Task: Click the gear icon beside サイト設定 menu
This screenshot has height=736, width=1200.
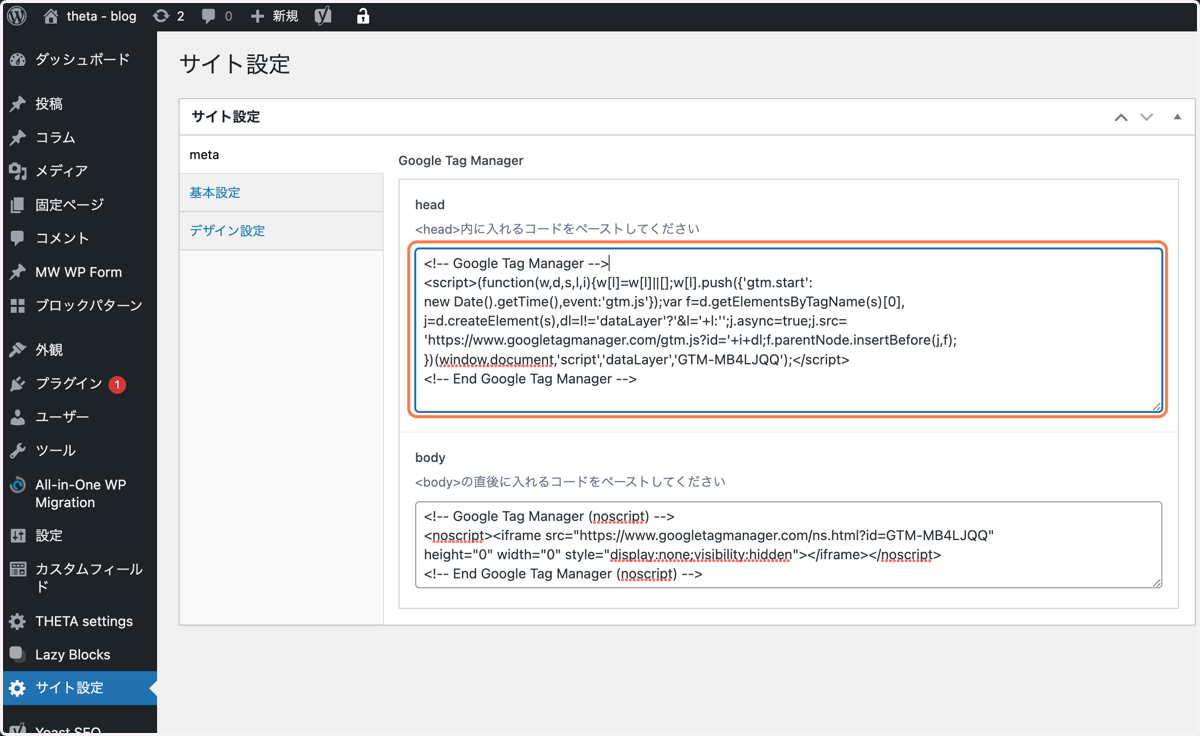Action: pos(17,688)
